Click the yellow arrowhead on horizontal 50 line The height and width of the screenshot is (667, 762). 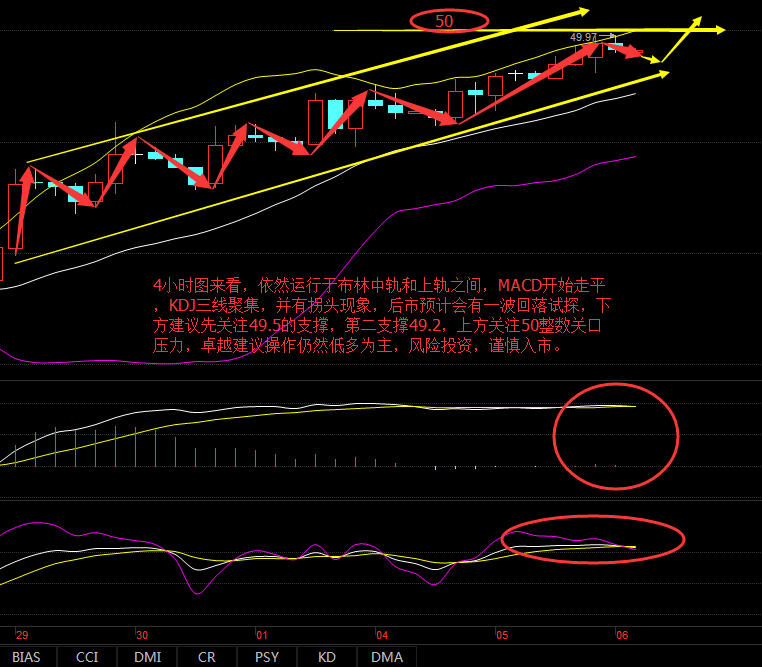click(x=716, y=31)
